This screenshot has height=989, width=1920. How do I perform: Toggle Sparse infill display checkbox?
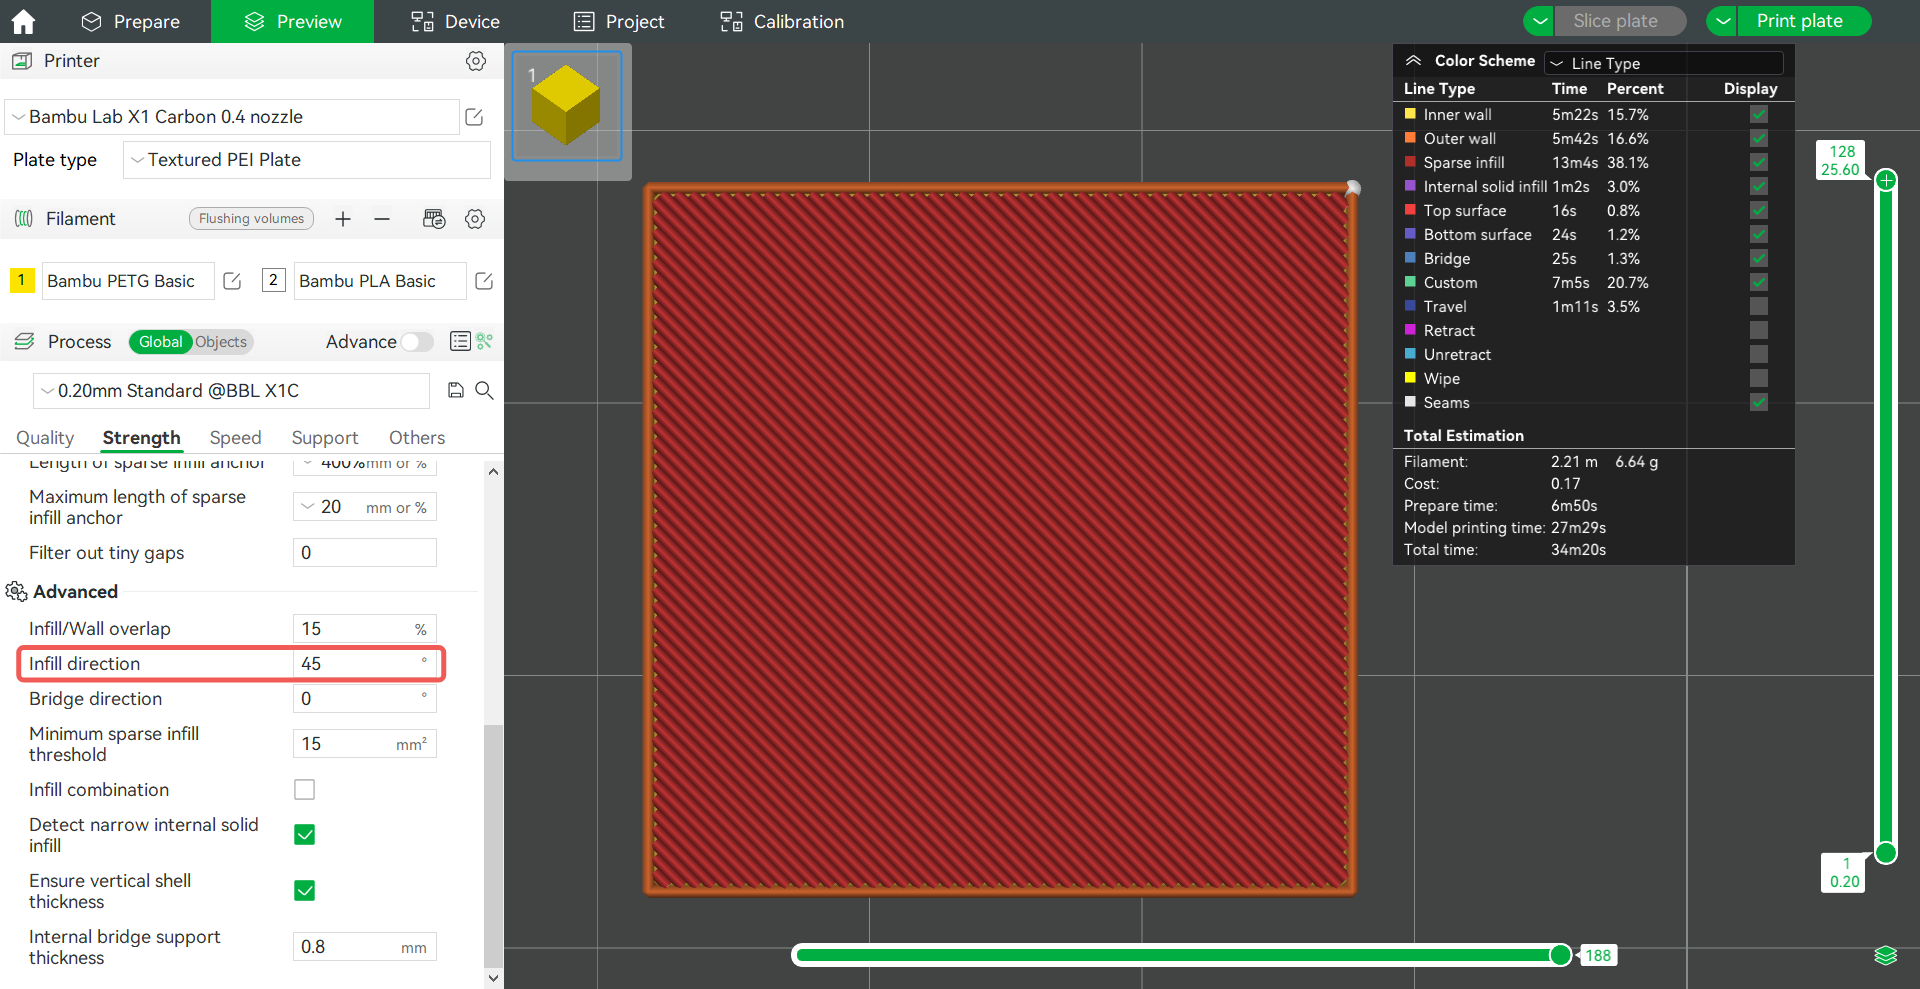(x=1759, y=163)
